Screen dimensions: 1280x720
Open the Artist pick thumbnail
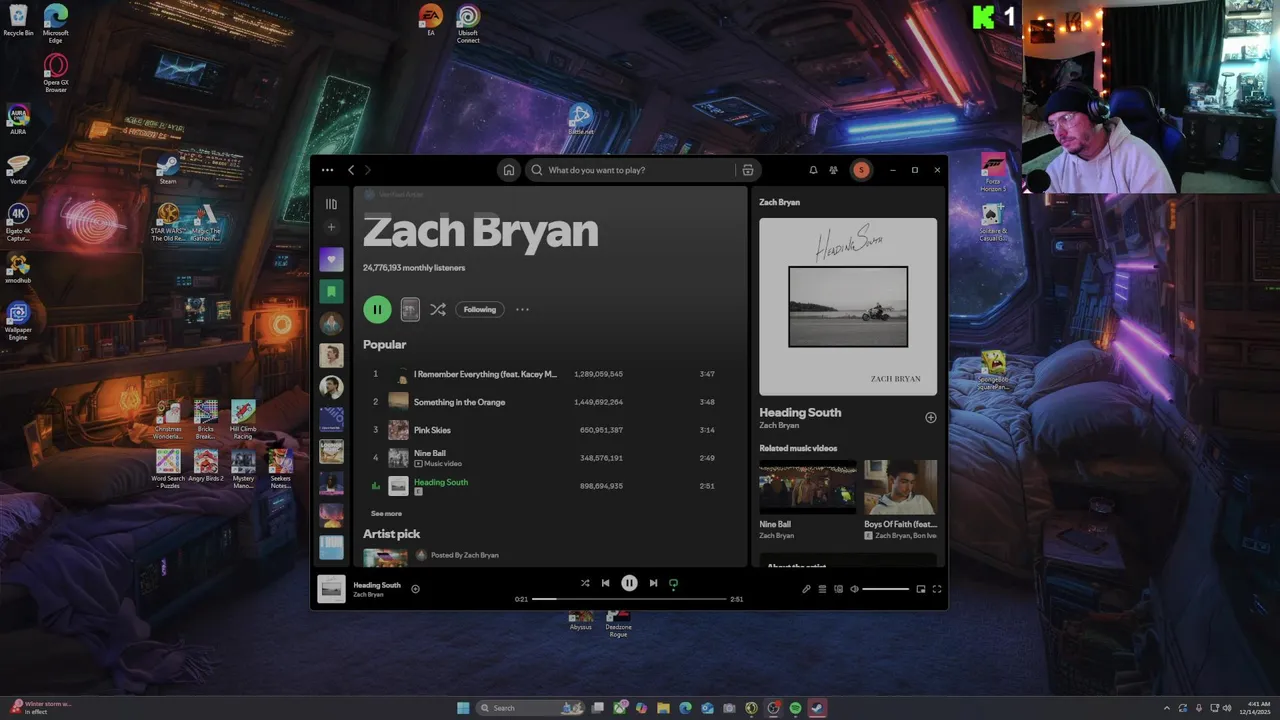(385, 557)
